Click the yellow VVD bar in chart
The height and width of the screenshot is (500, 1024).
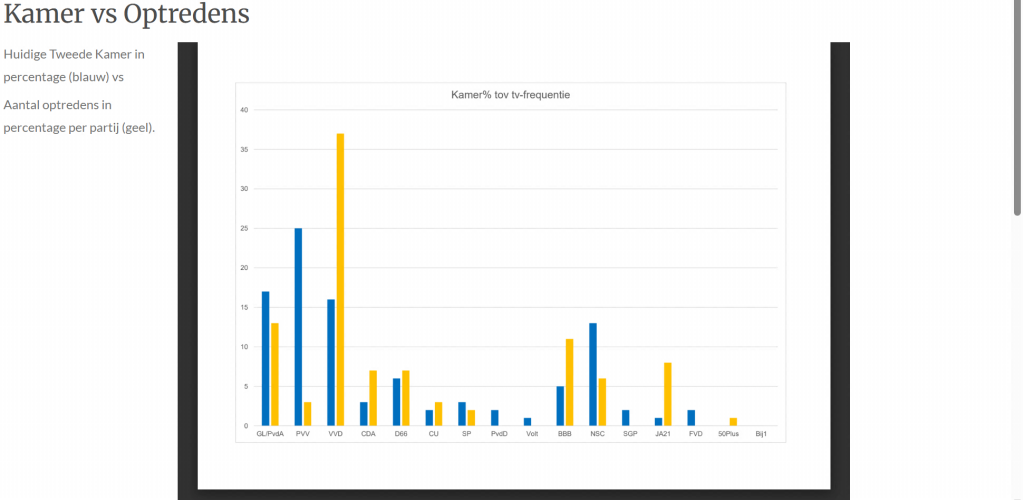(x=340, y=280)
